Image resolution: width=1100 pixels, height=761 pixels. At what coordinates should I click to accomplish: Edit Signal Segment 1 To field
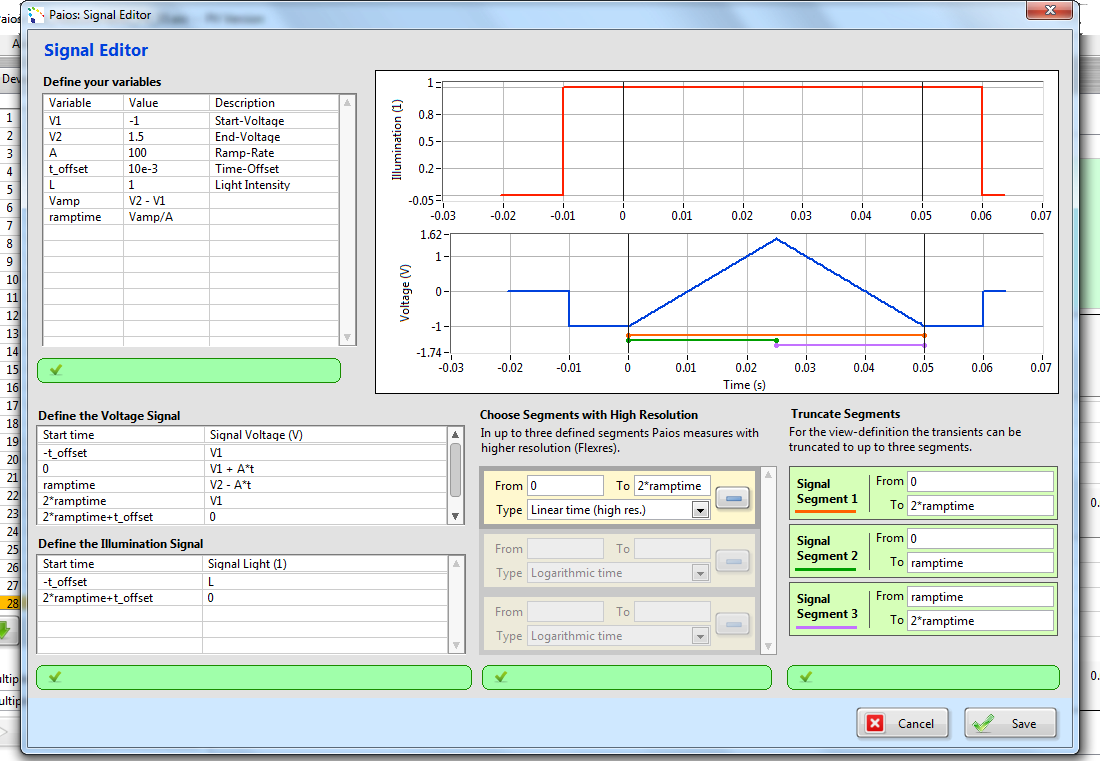980,506
